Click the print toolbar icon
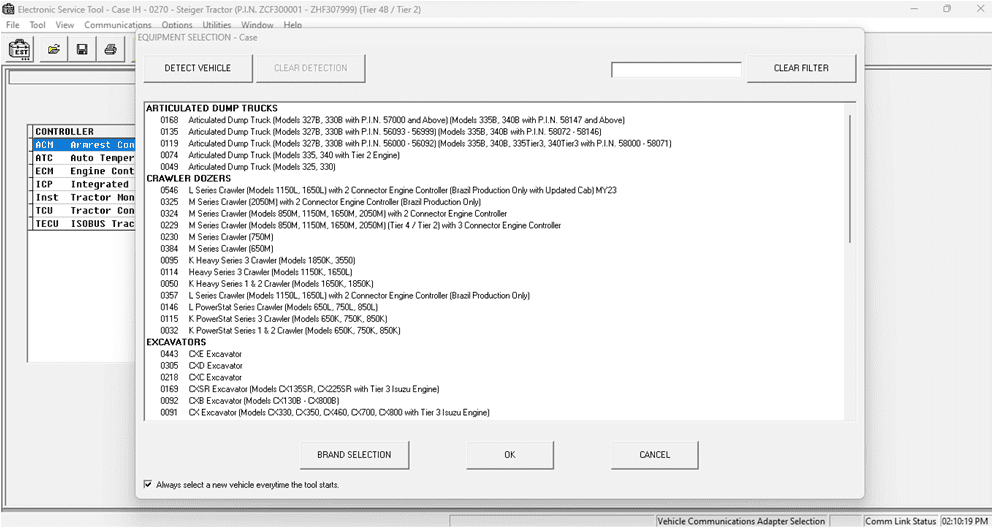This screenshot has height=527, width=992. point(110,49)
